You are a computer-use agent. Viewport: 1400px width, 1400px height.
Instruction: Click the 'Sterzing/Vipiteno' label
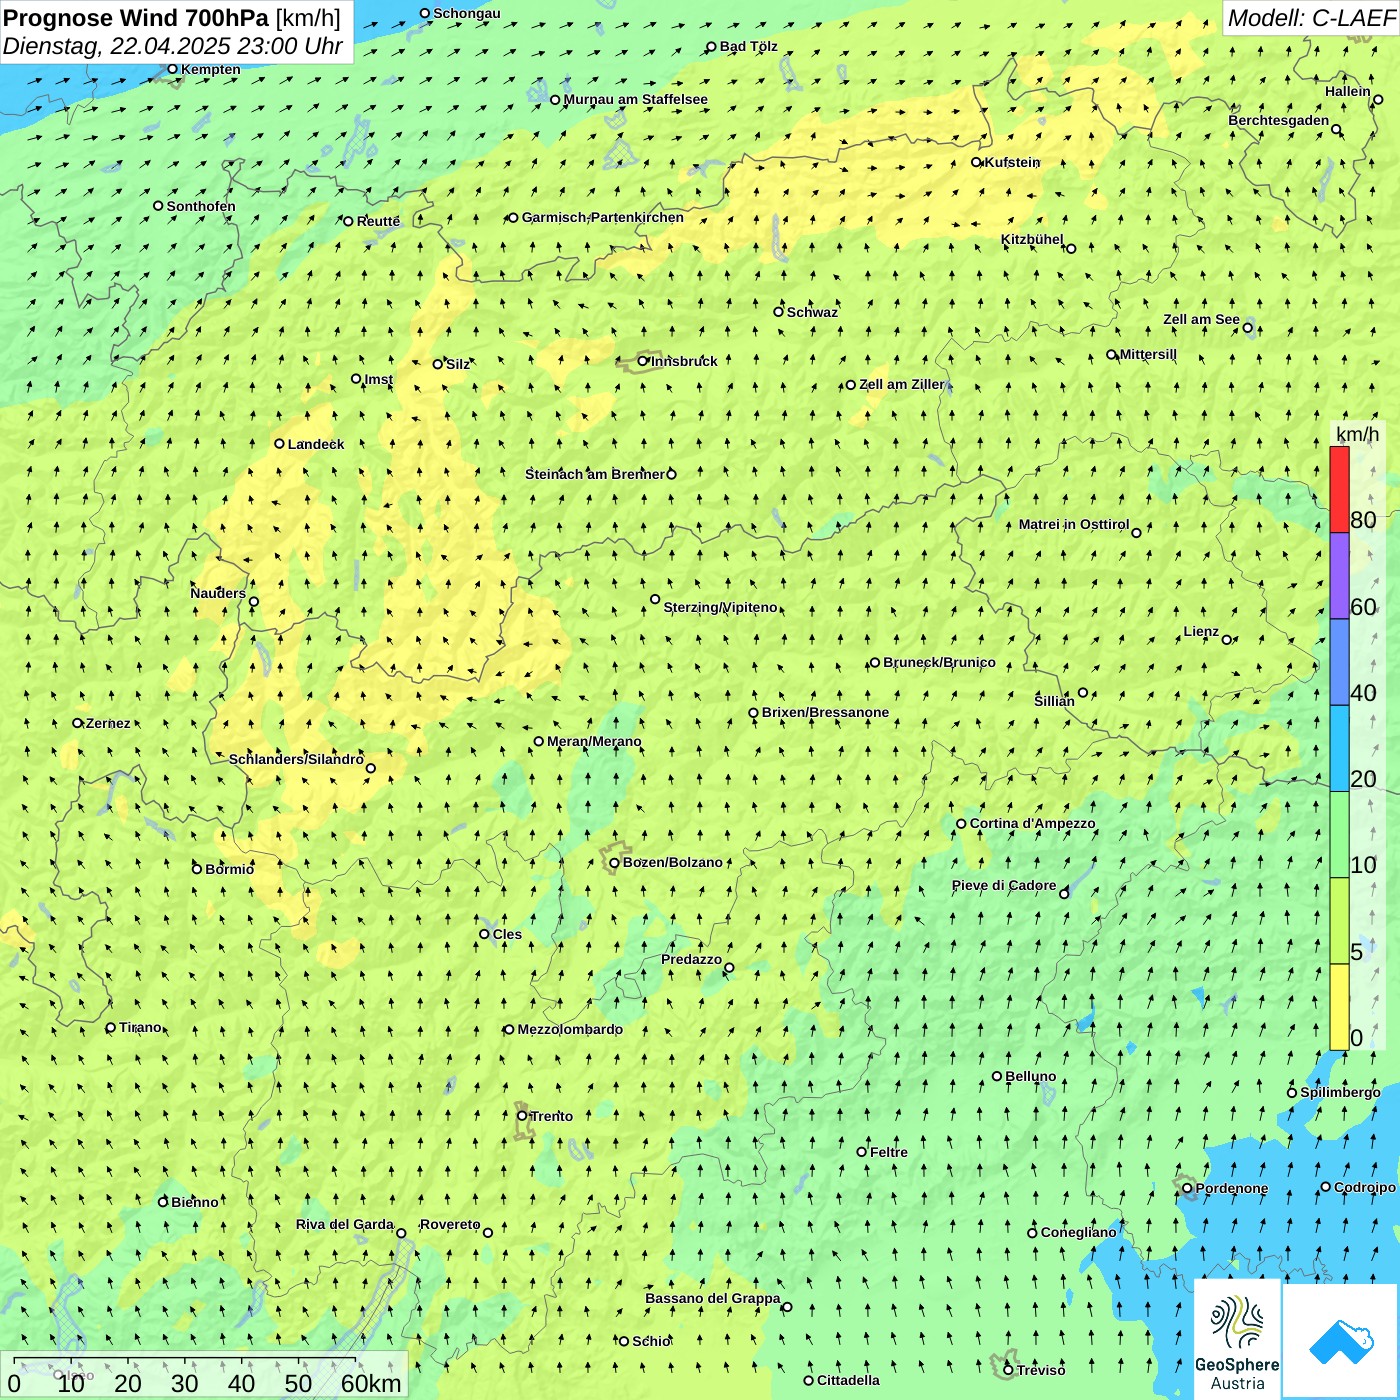point(720,607)
